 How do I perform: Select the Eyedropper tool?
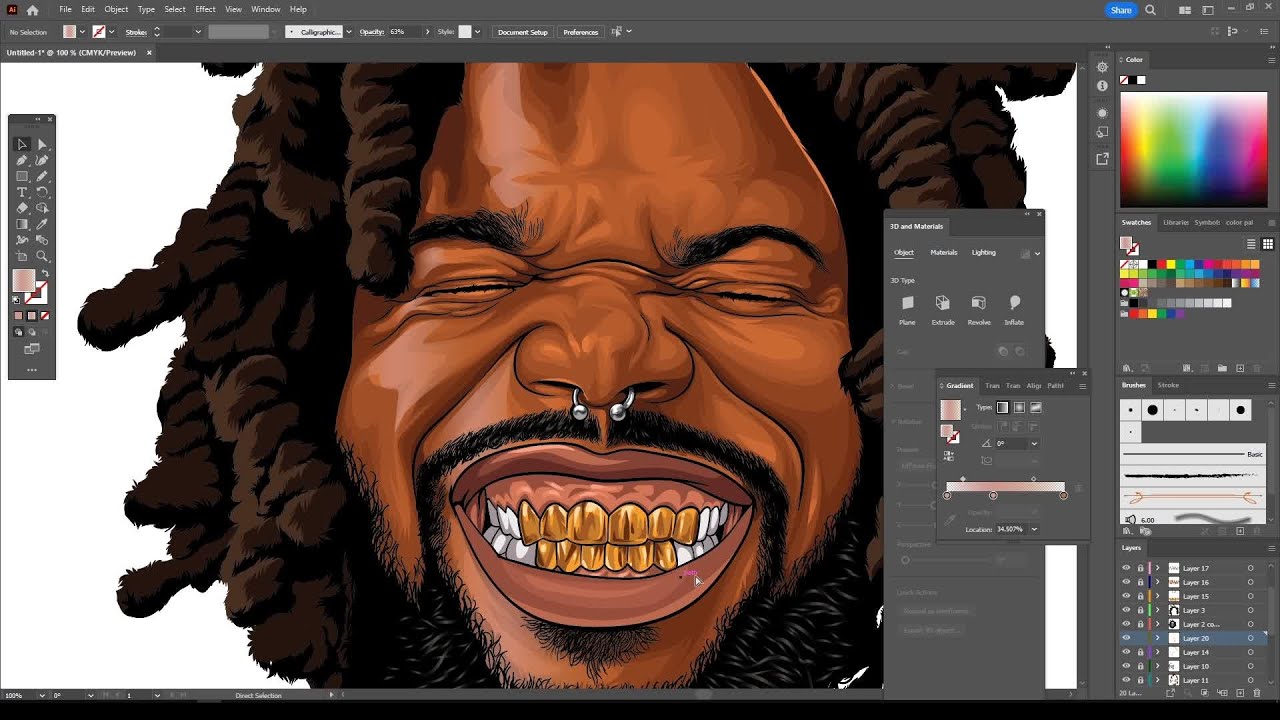pyautogui.click(x=42, y=224)
